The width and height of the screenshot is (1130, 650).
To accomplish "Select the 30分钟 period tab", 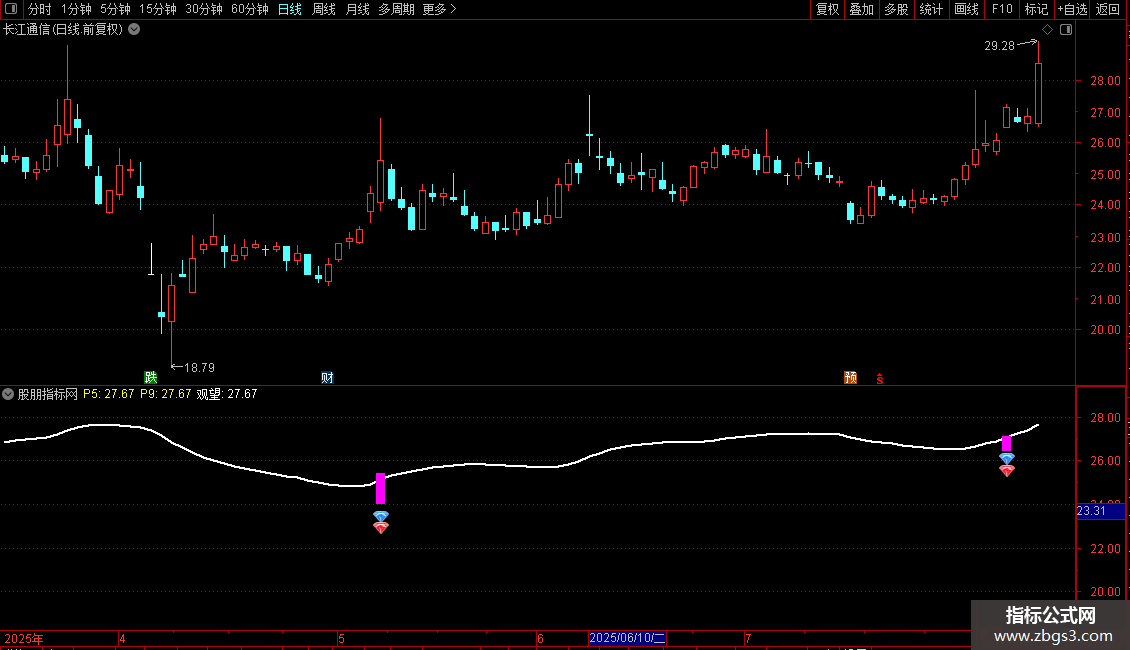I will 204,9.
